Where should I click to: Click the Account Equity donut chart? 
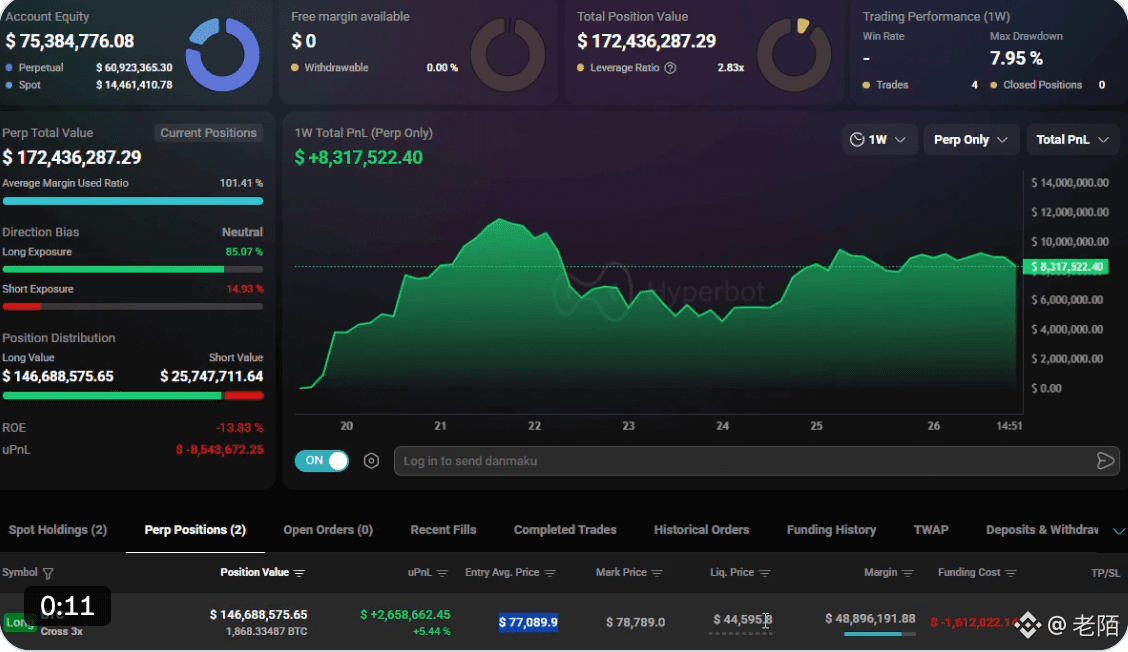pyautogui.click(x=222, y=55)
